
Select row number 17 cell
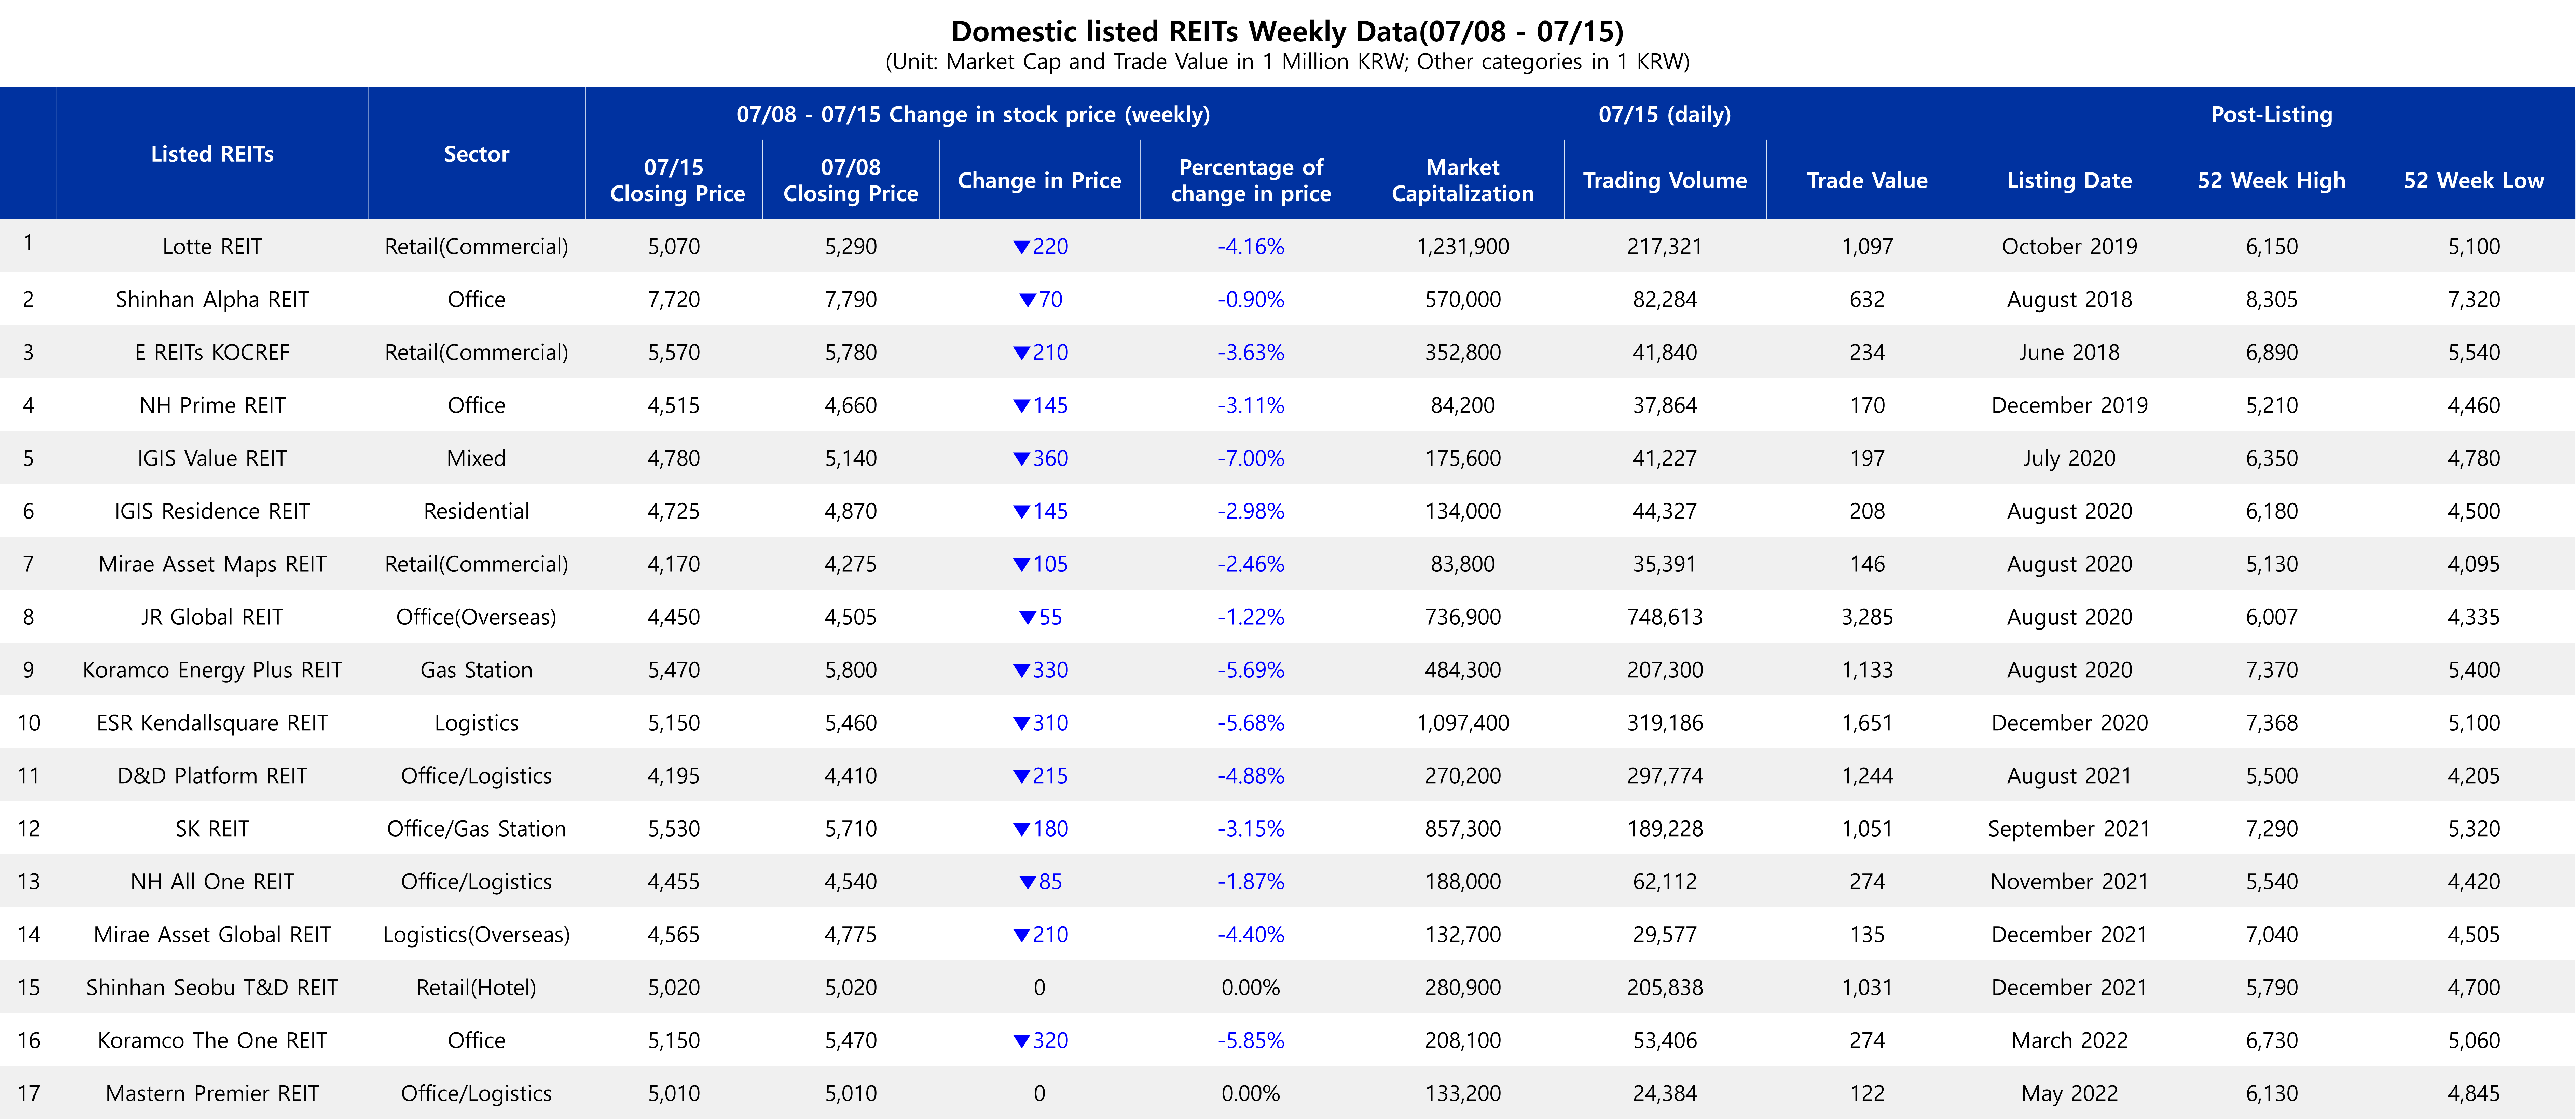(x=28, y=1094)
